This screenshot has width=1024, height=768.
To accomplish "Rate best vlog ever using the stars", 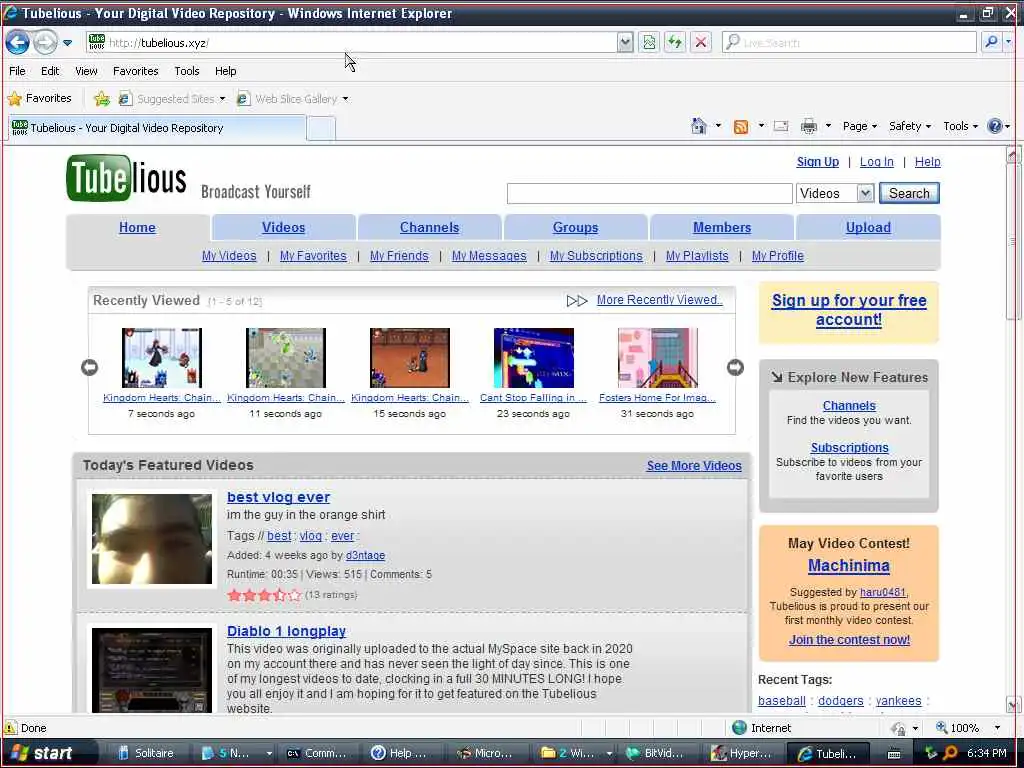I will tap(264, 595).
